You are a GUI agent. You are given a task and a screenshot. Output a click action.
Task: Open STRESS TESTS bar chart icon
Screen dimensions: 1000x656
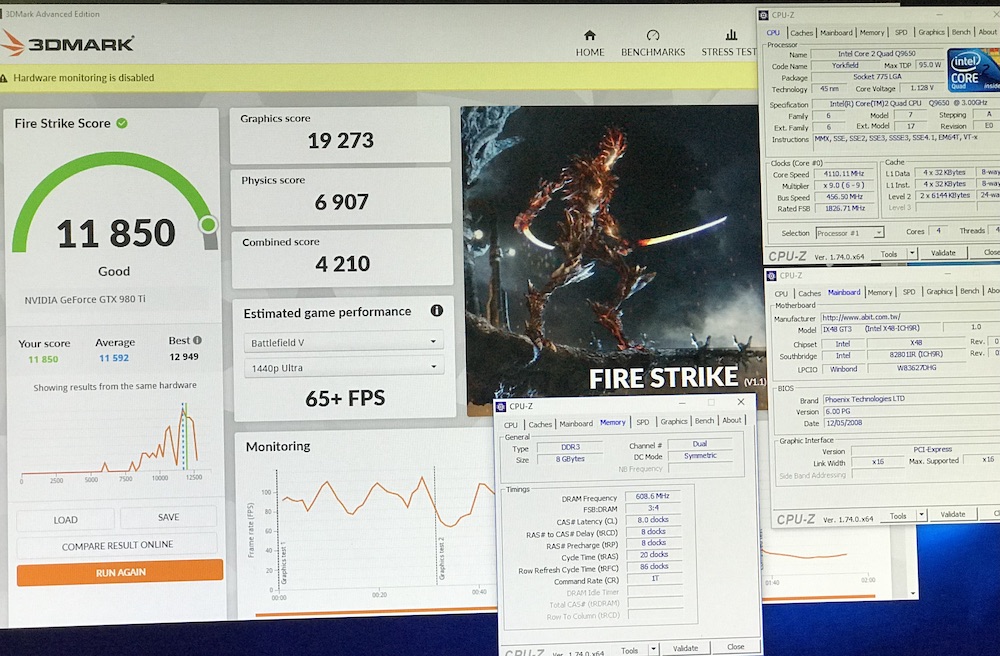point(731,34)
